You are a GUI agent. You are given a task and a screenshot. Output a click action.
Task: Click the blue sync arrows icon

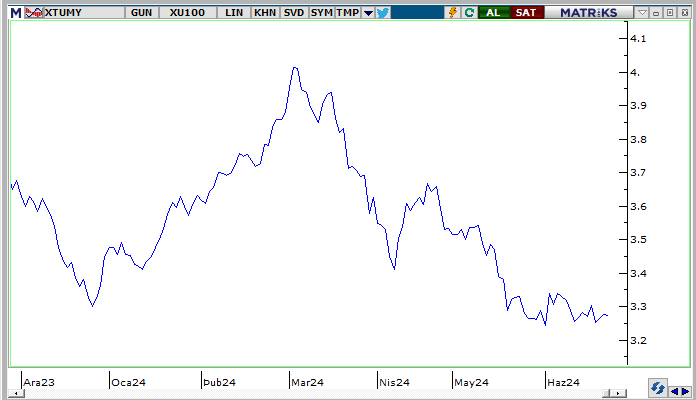click(x=657, y=388)
